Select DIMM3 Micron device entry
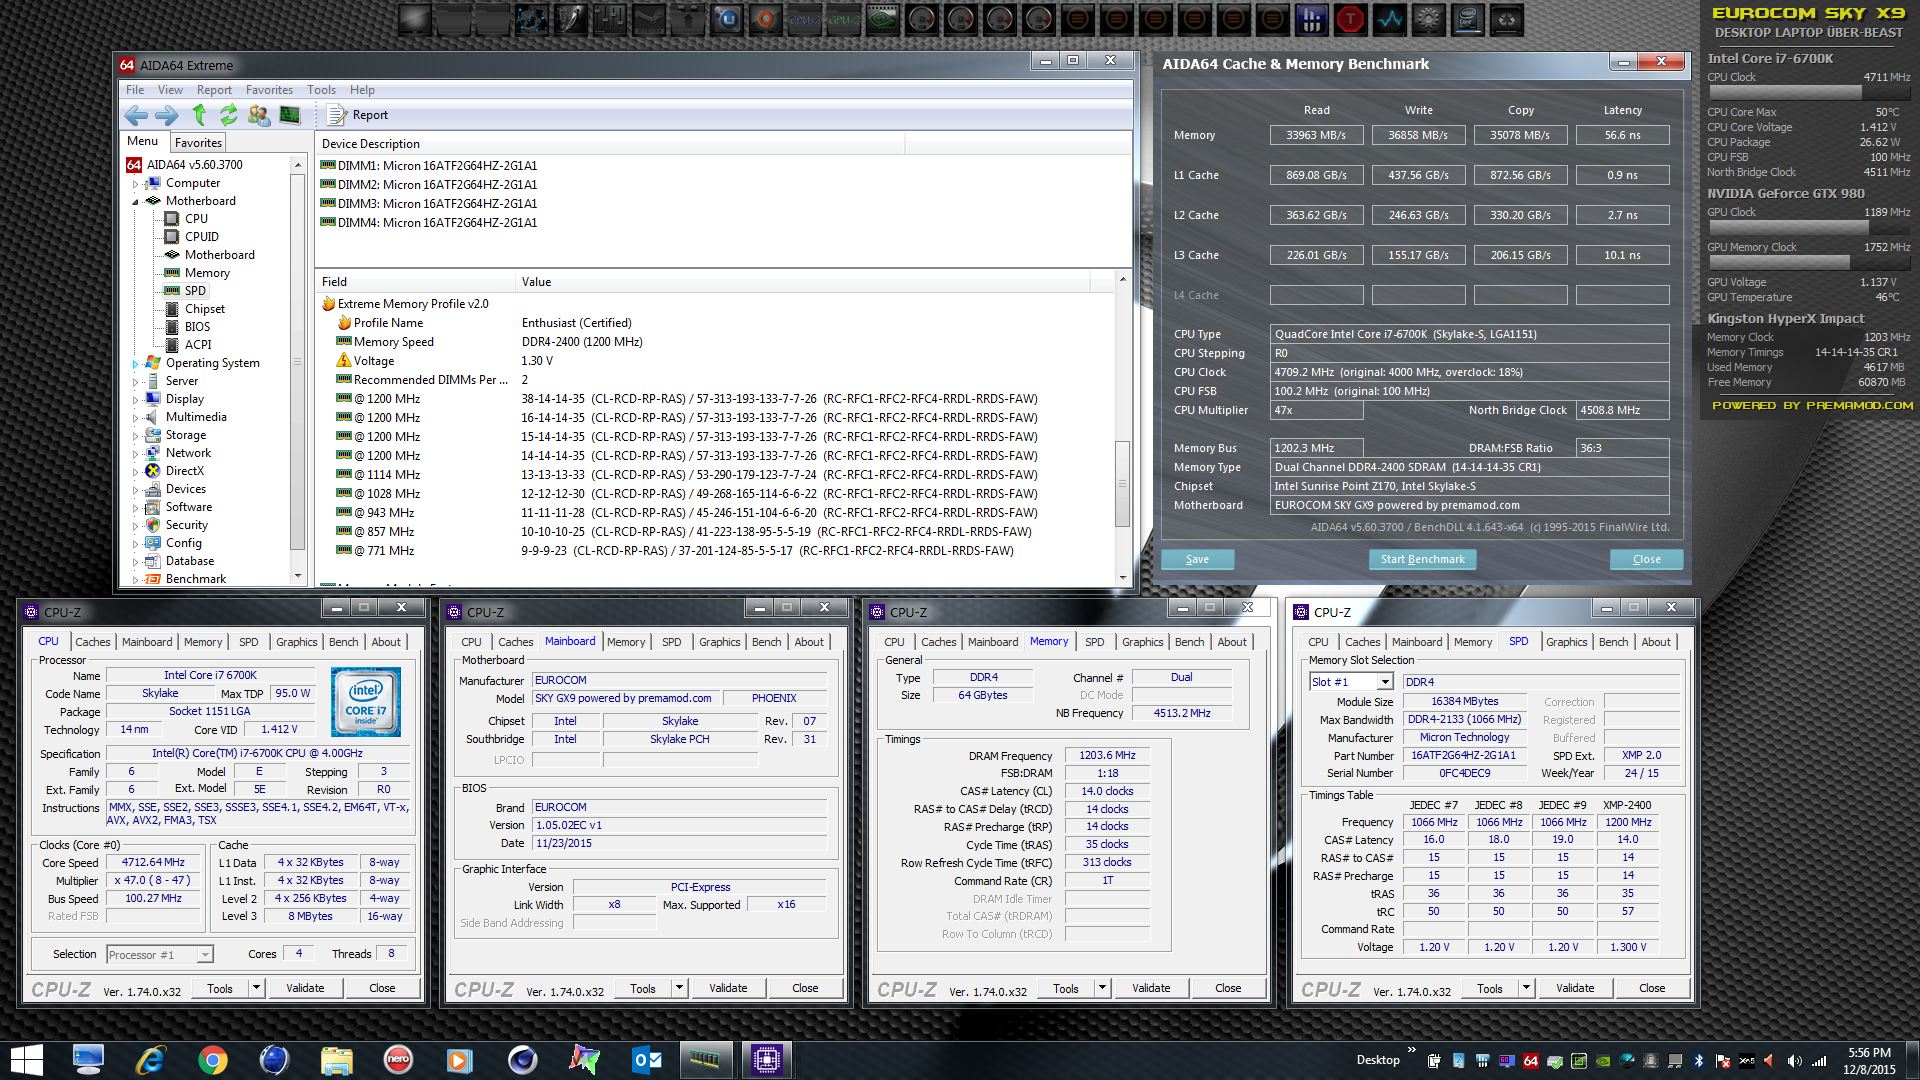Viewport: 1920px width, 1080px height. 437,204
